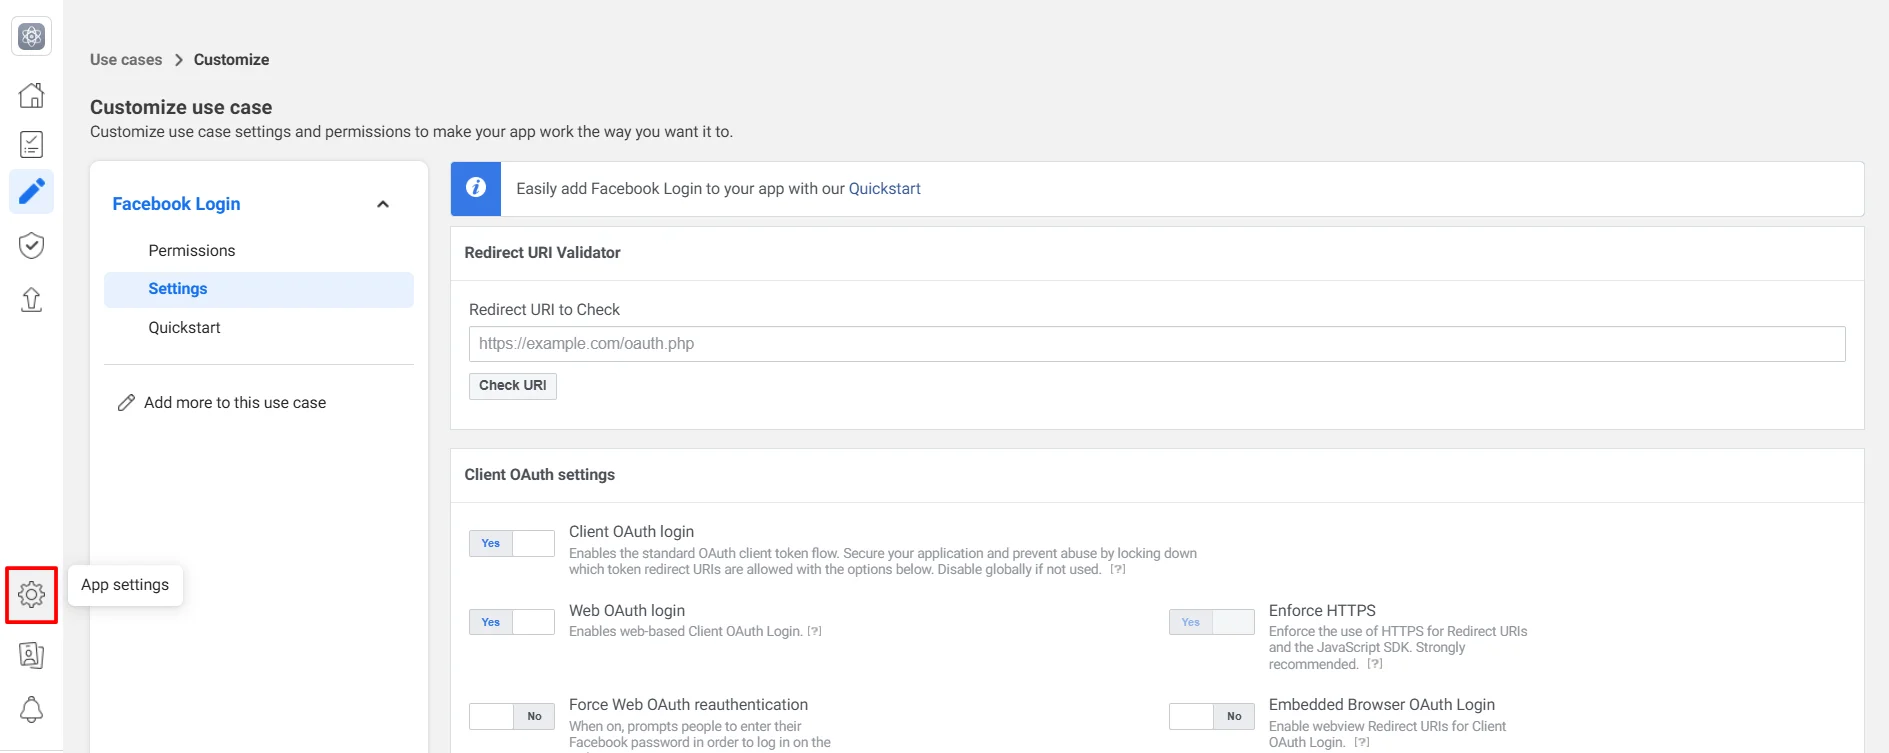This screenshot has width=1889, height=753.
Task: Open Permissions in Facebook Login menu
Action: (x=192, y=250)
